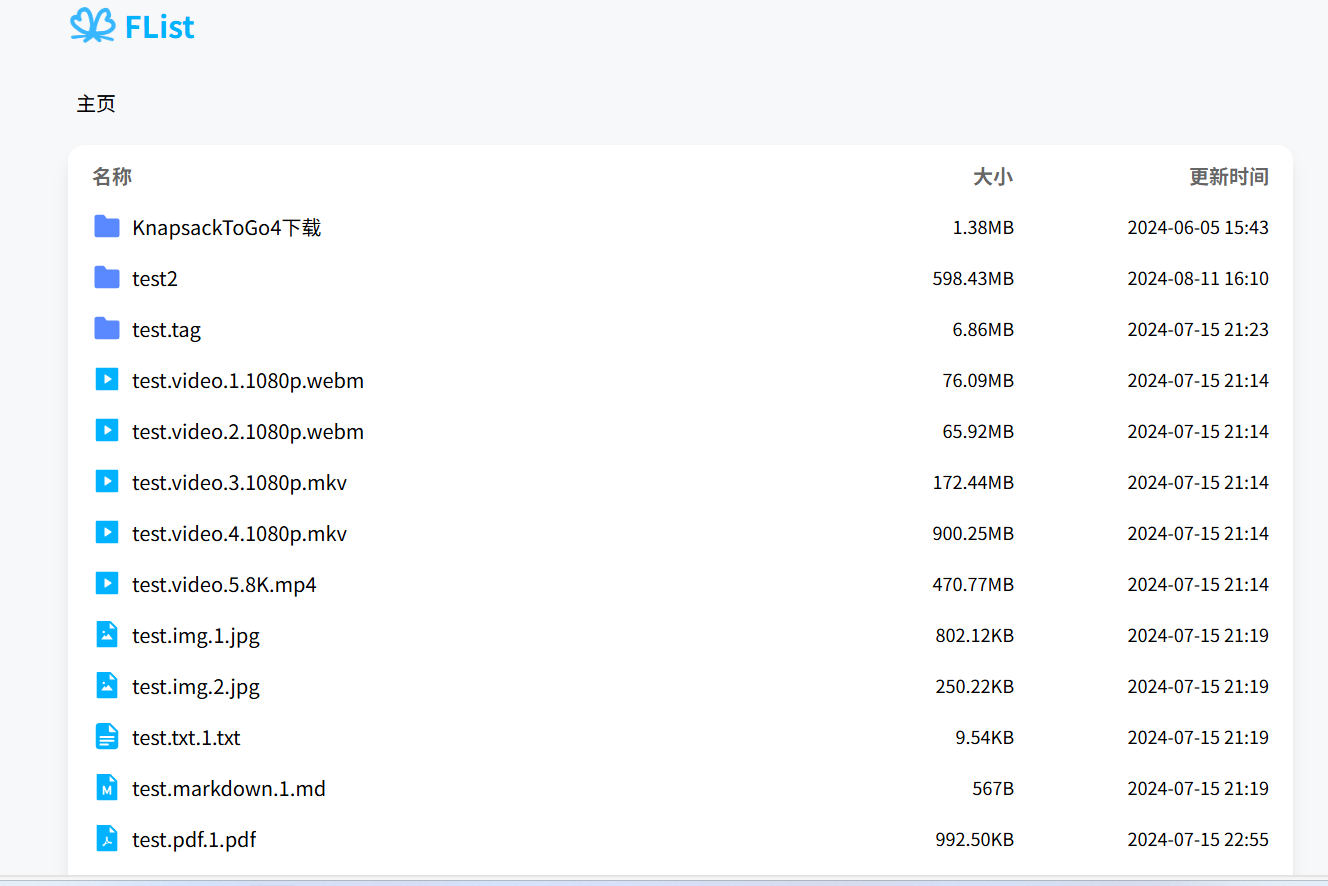Play the test.video.5.8K.mp4 file name
This screenshot has height=886, width=1328.
(x=224, y=585)
